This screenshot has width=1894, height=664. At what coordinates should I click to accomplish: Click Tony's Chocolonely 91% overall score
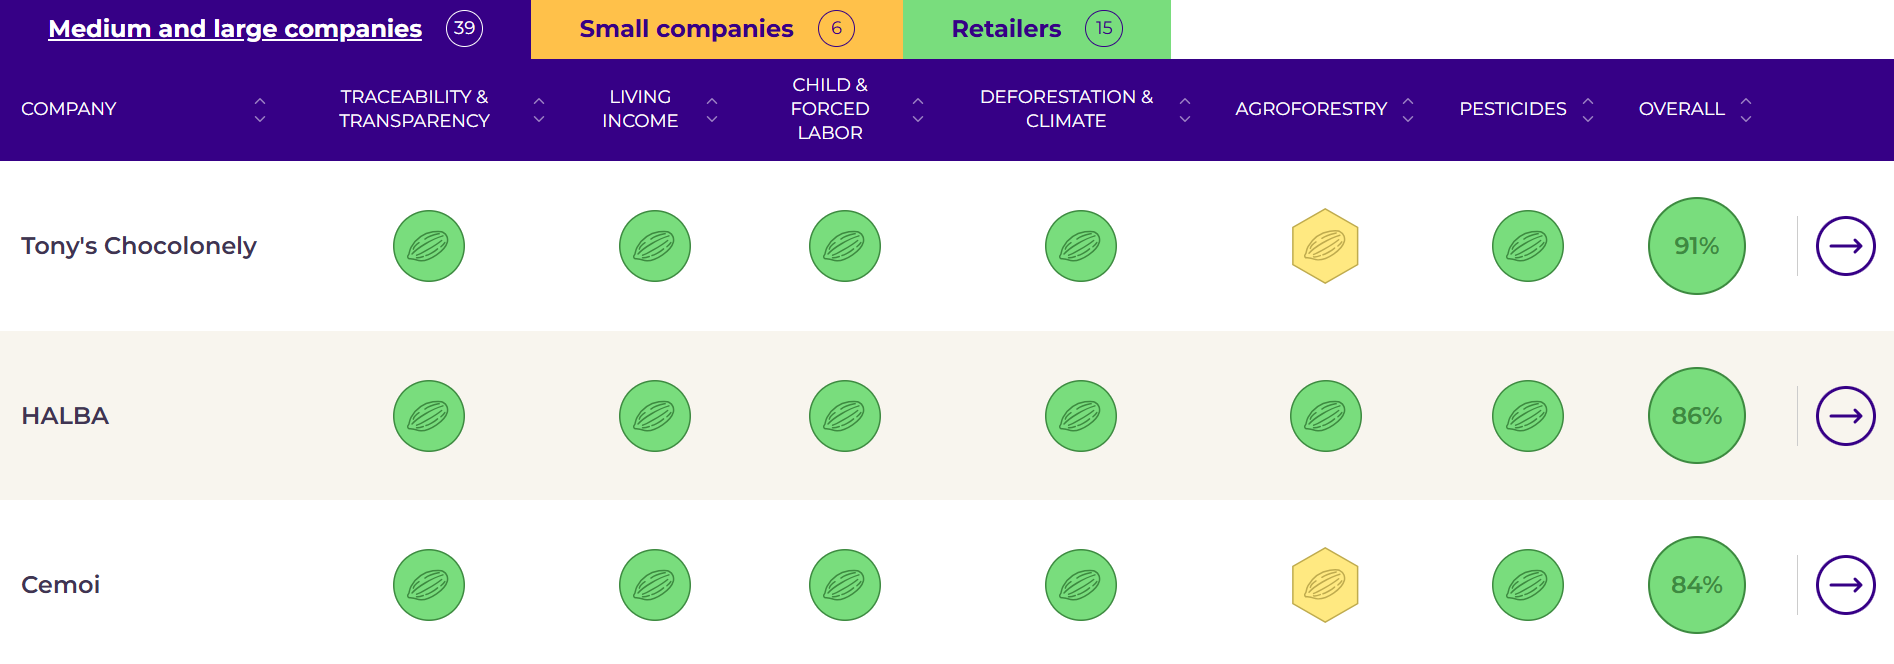(1697, 246)
